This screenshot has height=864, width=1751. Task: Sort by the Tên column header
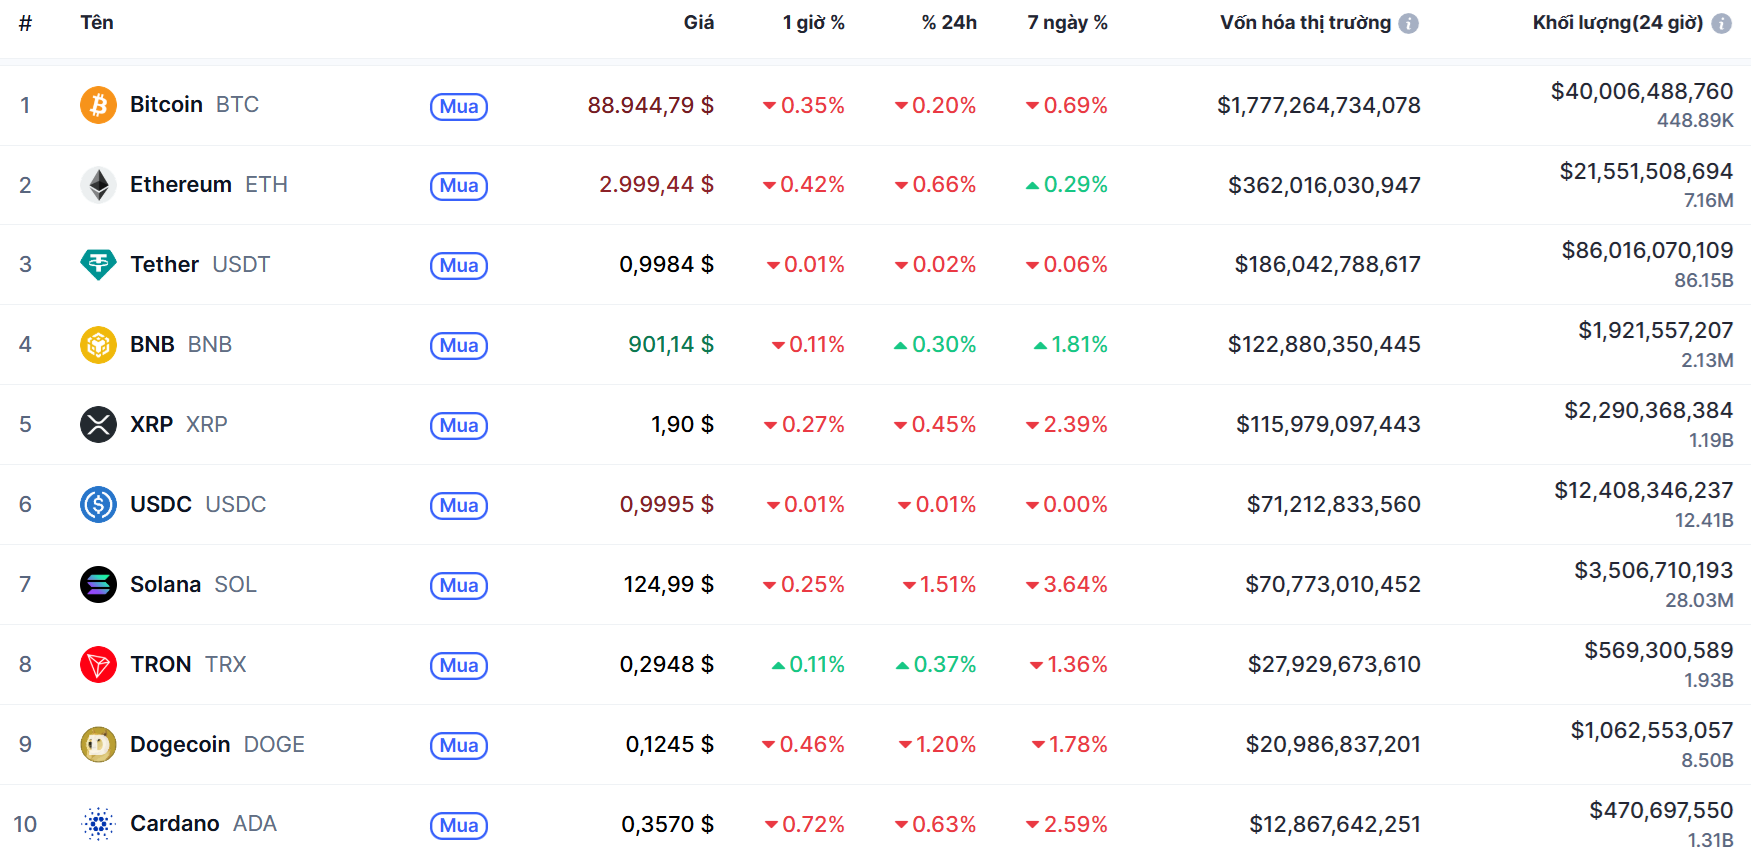coord(97,23)
